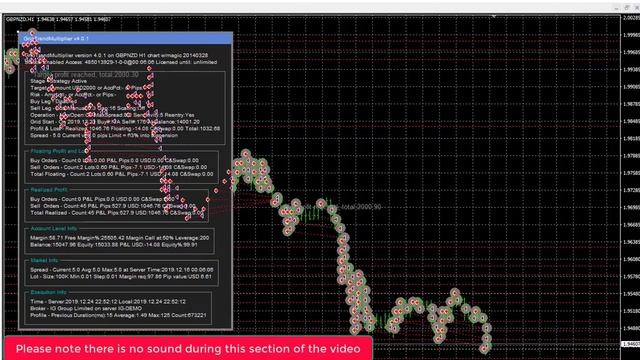Click the 'Buy Leg' status row
The height and width of the screenshot is (360, 640).
tap(53, 101)
